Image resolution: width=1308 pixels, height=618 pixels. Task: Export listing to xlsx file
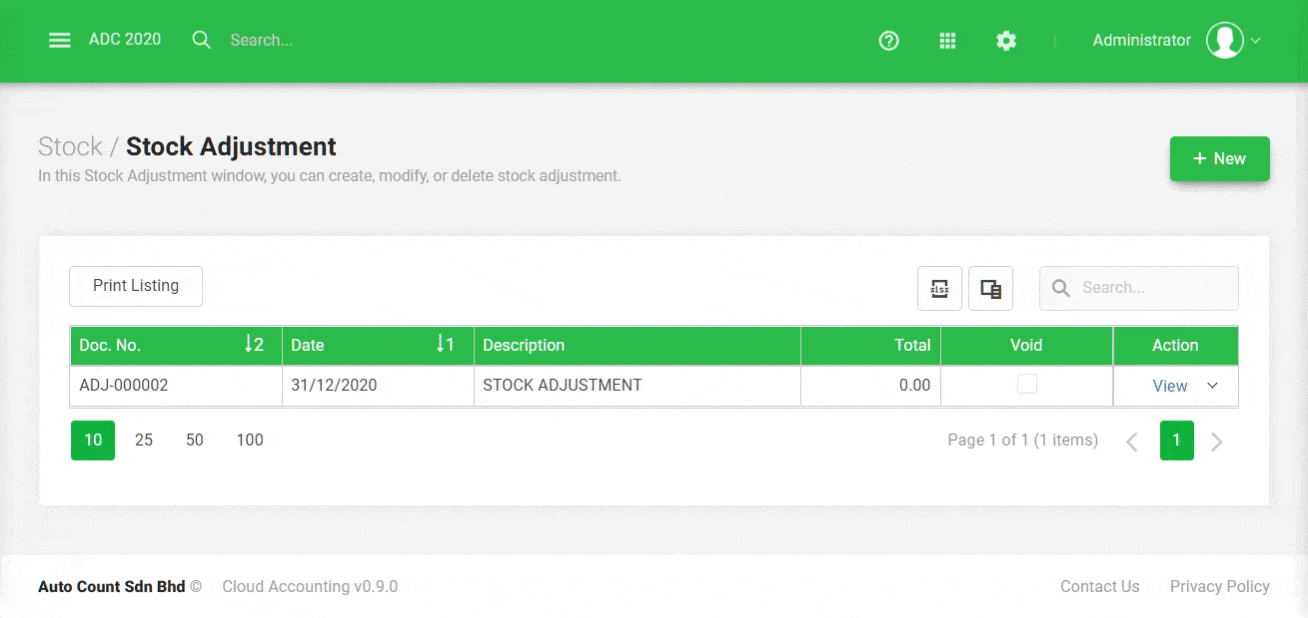(x=940, y=289)
